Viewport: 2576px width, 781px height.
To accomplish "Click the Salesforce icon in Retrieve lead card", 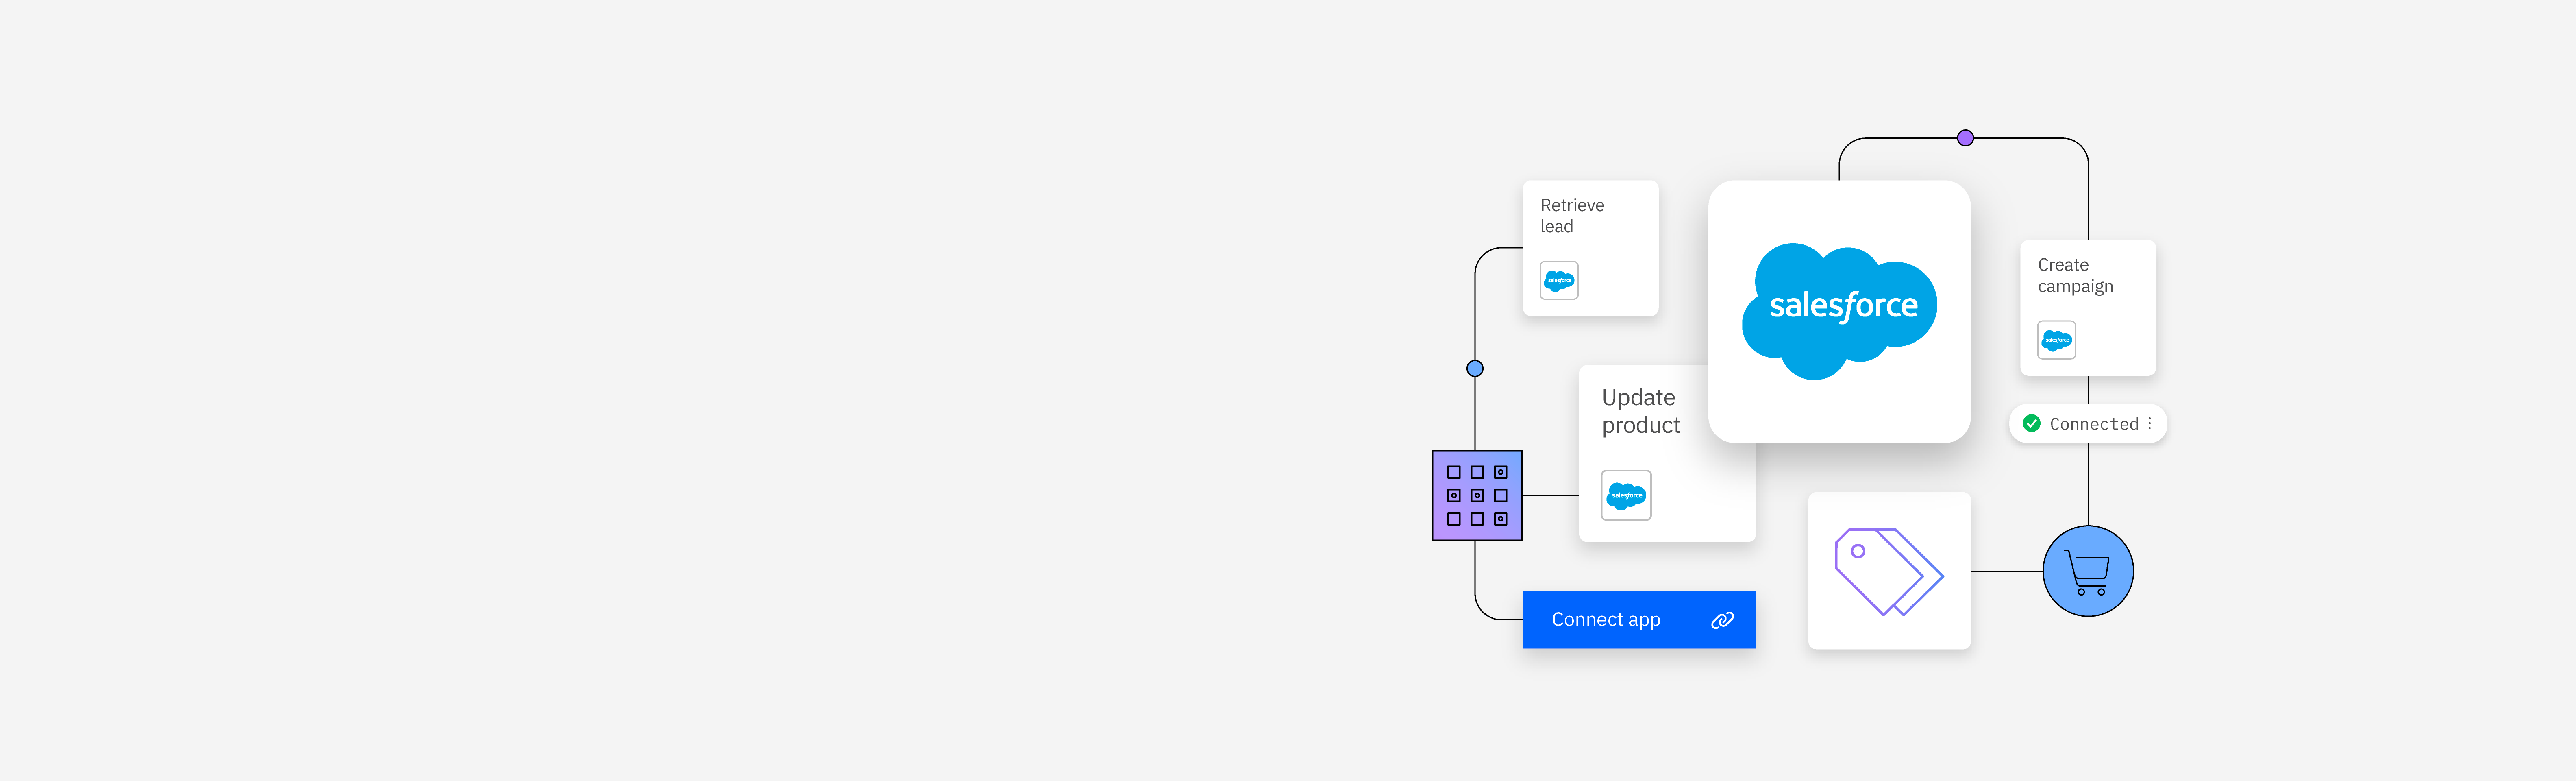I will click(x=1559, y=280).
